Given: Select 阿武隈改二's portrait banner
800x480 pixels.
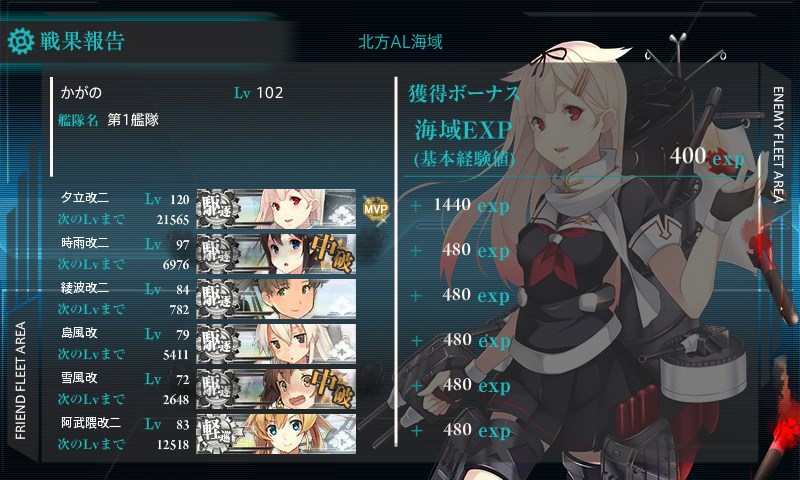Looking at the screenshot, I should 276,434.
